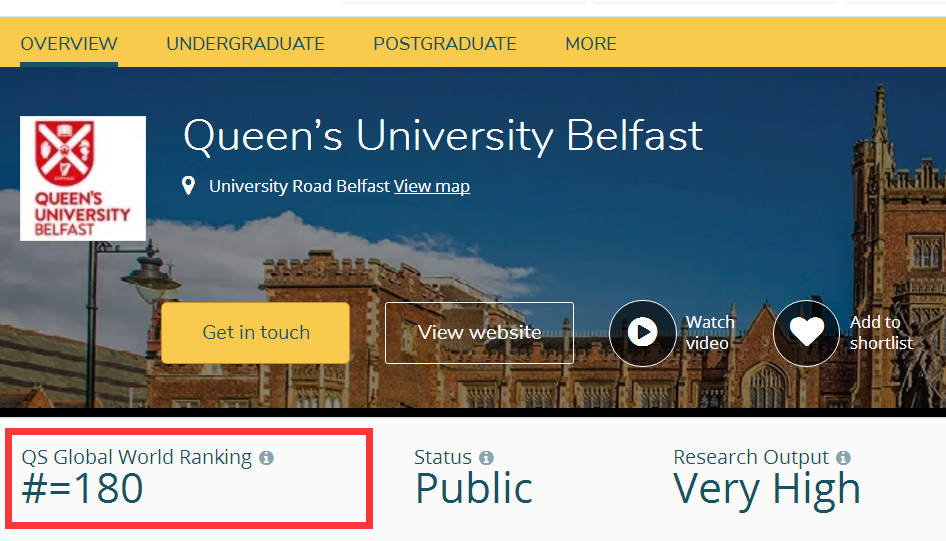
Task: Click the #=180 ranking value
Action: point(83,490)
